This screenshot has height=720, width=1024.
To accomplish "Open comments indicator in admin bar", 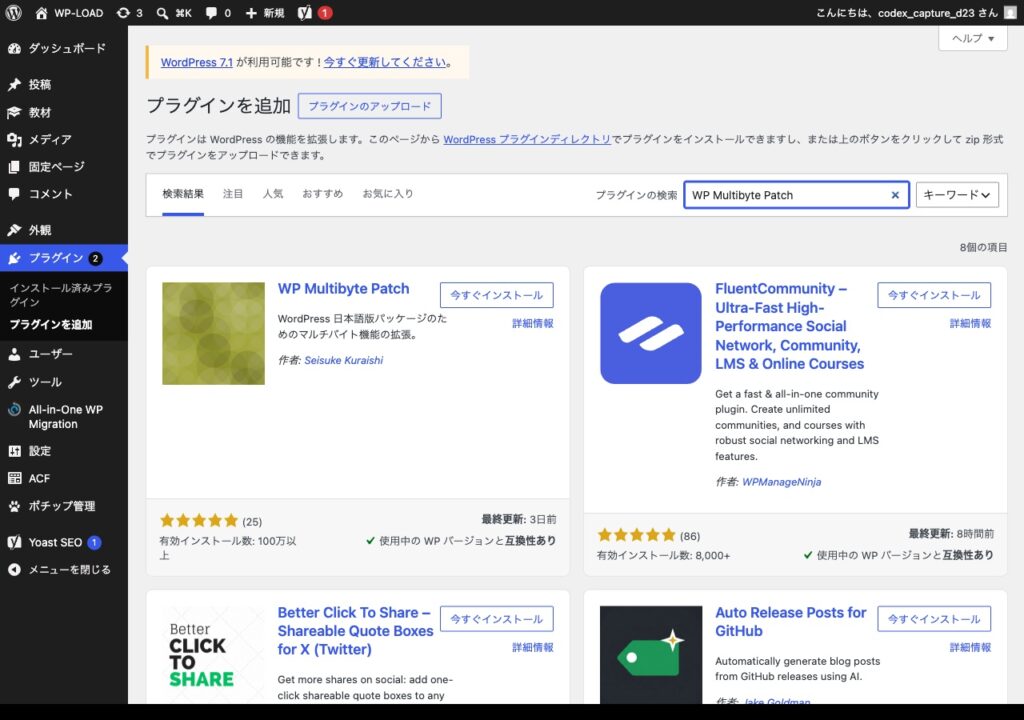I will pos(218,12).
